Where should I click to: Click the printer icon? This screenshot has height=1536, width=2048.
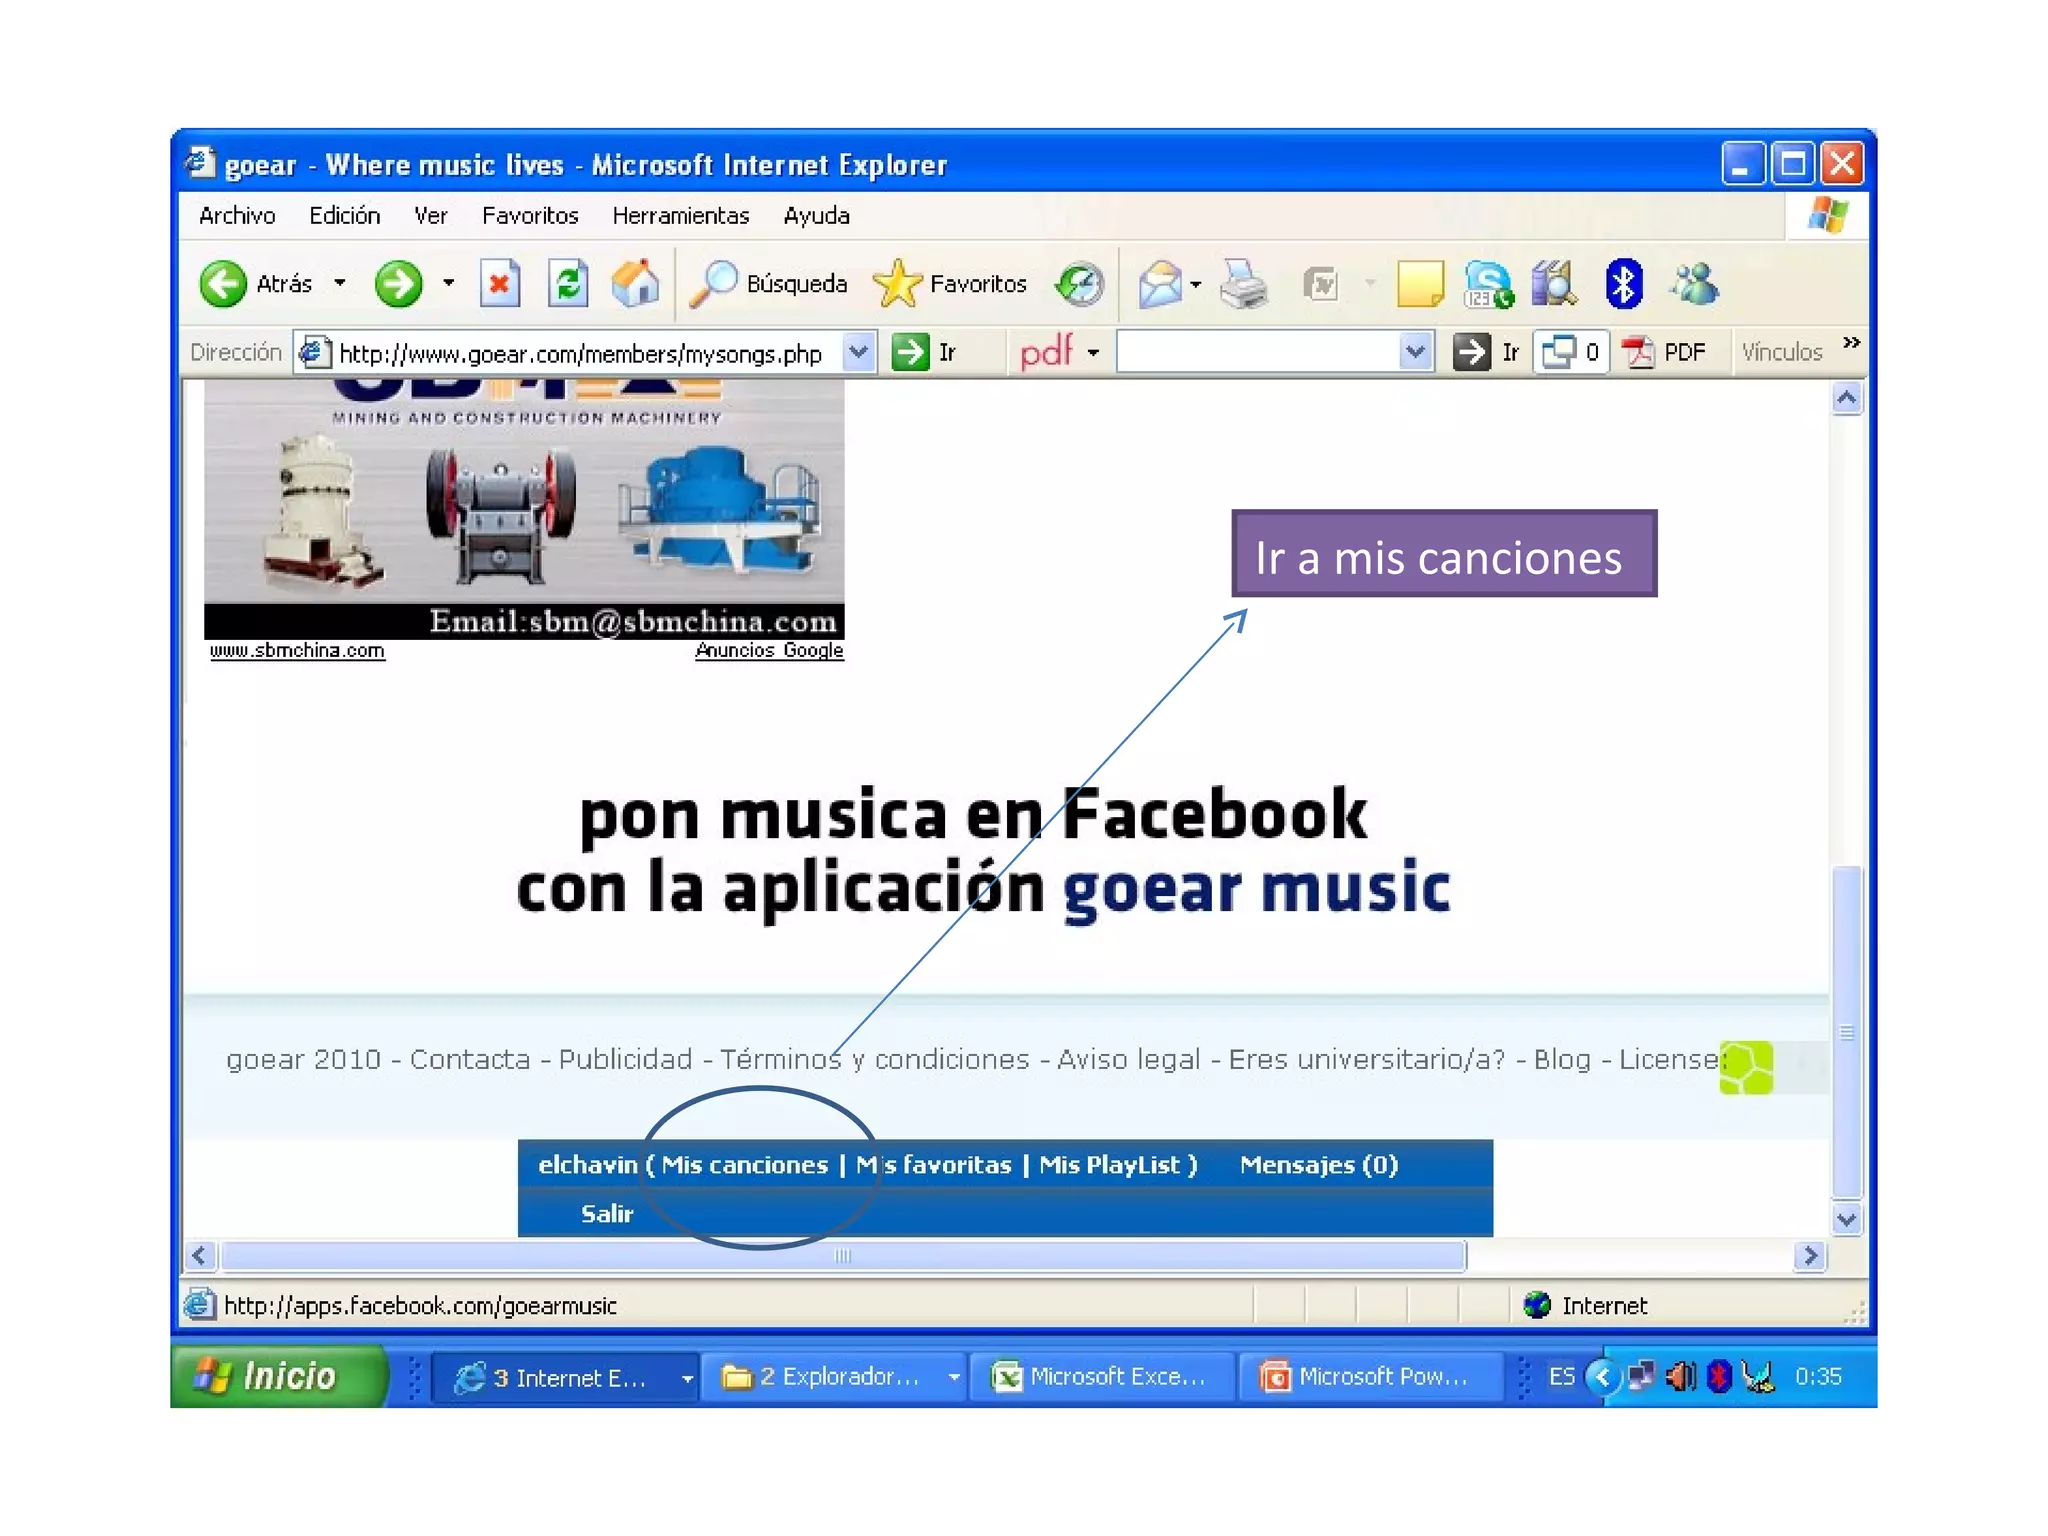tap(1244, 284)
